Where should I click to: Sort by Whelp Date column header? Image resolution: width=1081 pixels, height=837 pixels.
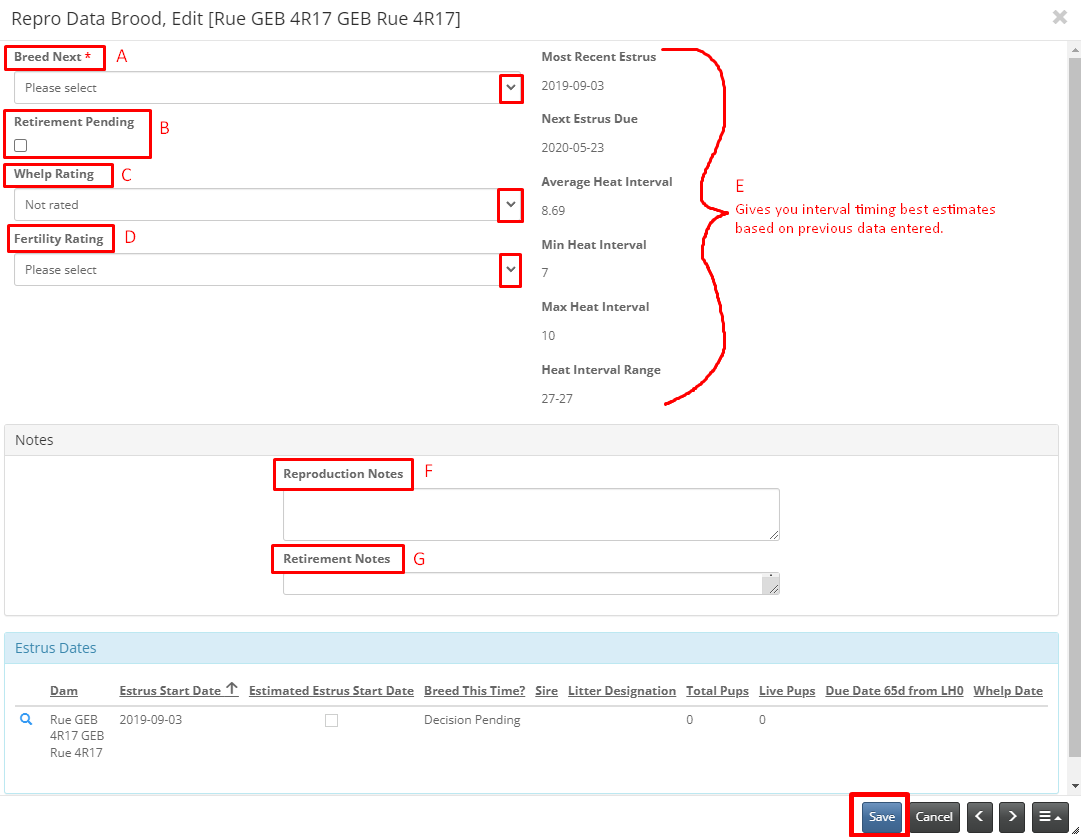point(1007,691)
